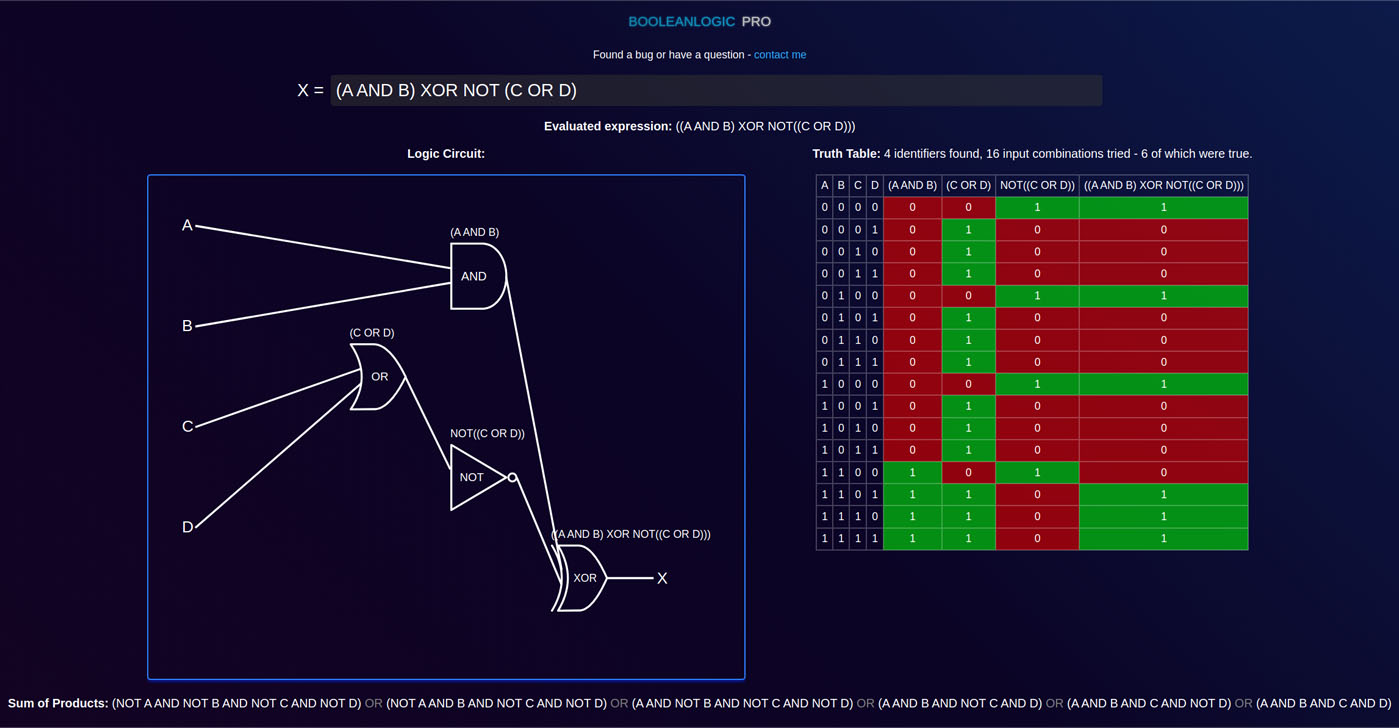Click green result cell in first table row
This screenshot has width=1399, height=728.
click(x=1163, y=208)
